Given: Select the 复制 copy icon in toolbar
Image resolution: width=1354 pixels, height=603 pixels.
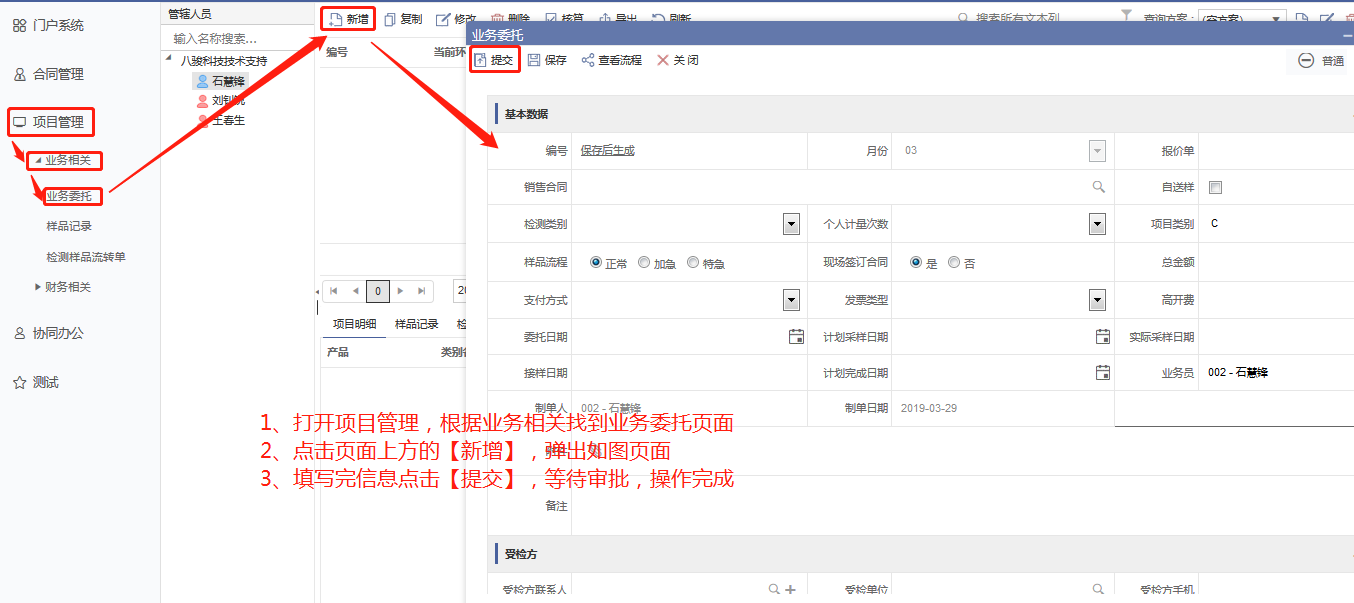Looking at the screenshot, I should [x=403, y=16].
